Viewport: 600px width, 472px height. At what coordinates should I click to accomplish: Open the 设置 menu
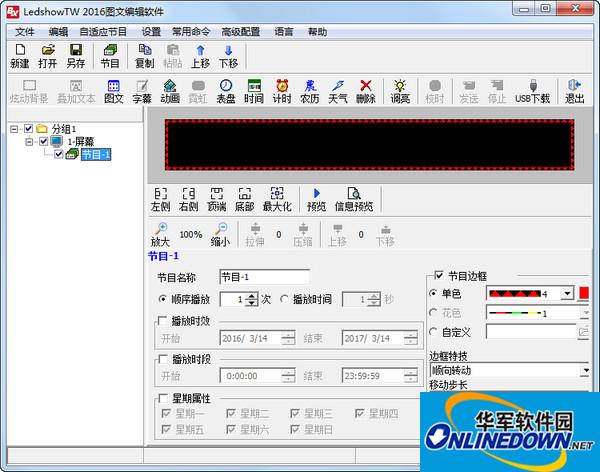tap(151, 32)
